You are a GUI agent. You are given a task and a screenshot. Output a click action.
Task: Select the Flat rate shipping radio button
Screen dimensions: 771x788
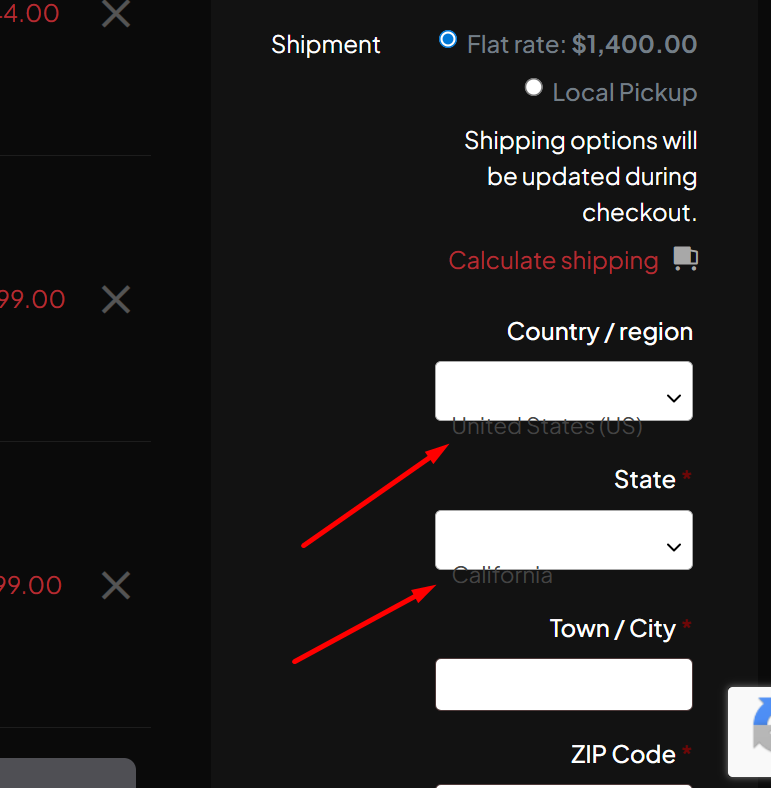[x=448, y=40]
